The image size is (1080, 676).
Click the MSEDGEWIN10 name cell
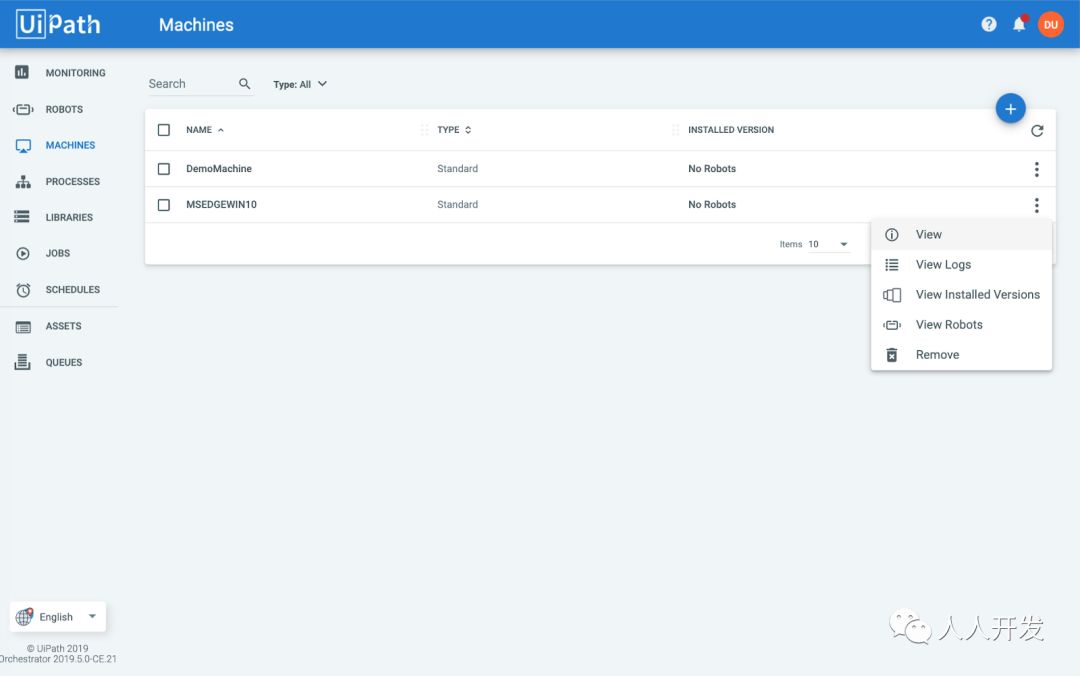221,205
